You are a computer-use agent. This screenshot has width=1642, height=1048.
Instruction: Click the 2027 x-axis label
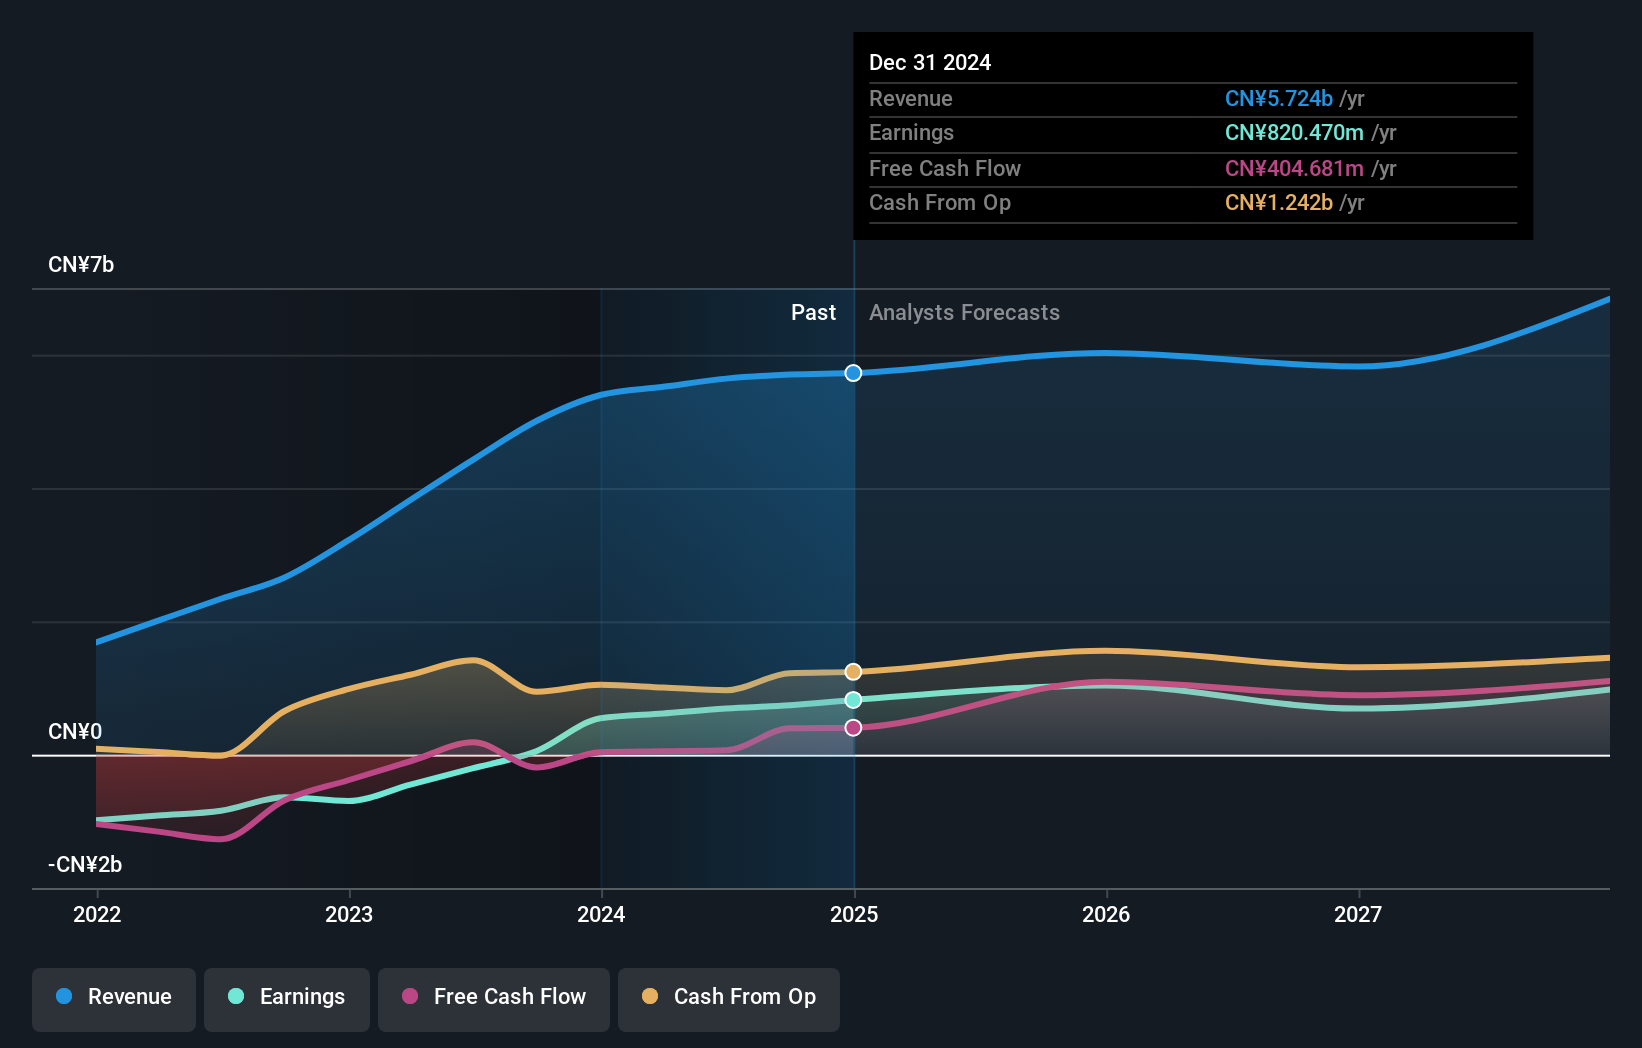(x=1358, y=914)
